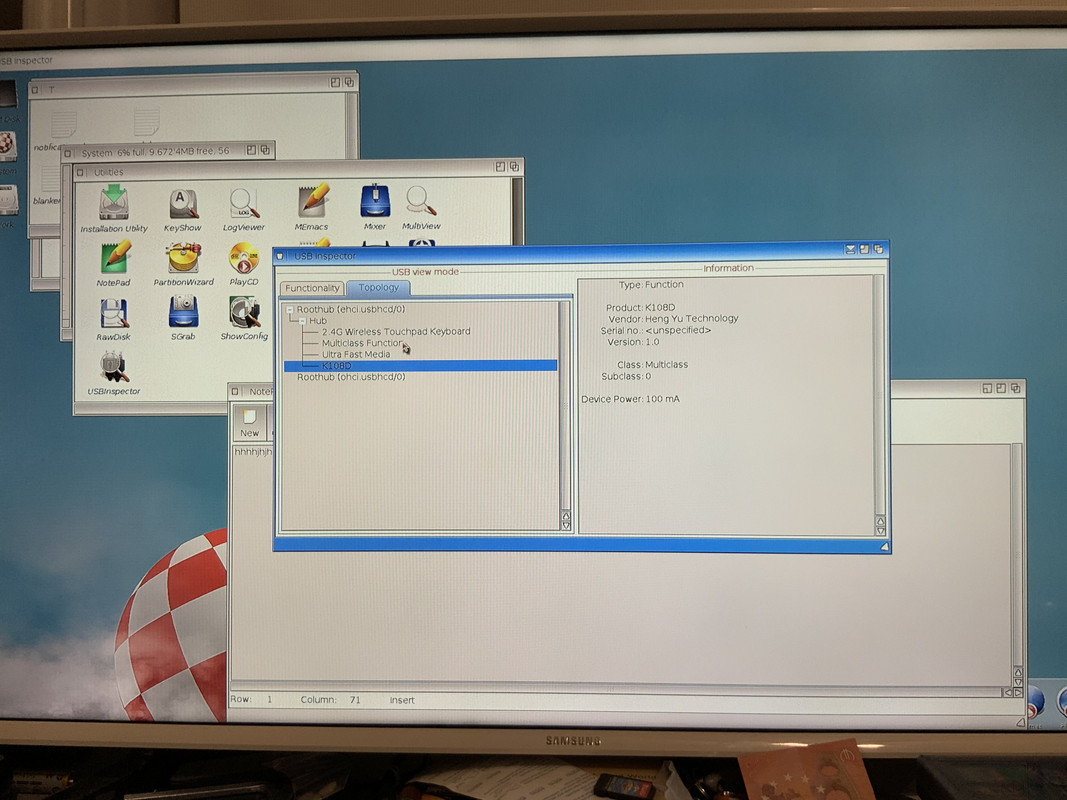Launch MEmacs editor icon
Viewport: 1067px width, 800px height.
312,207
